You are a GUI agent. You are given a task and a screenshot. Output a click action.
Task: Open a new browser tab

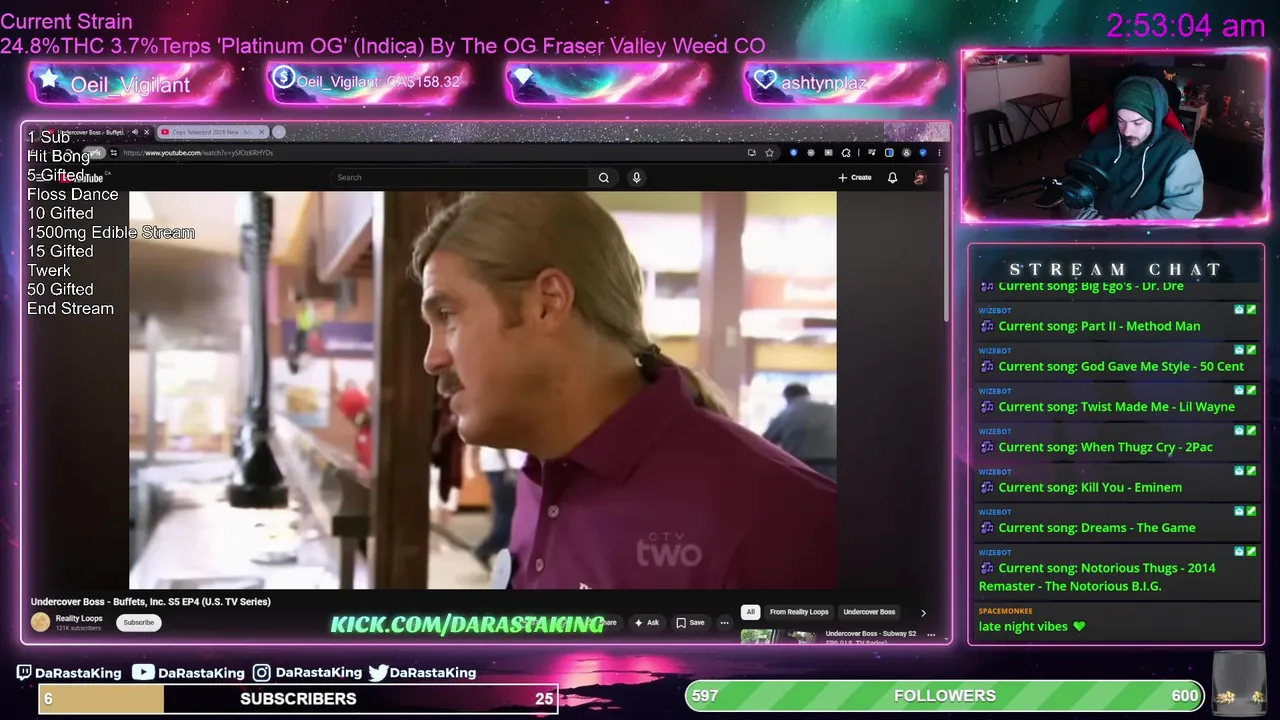point(279,132)
